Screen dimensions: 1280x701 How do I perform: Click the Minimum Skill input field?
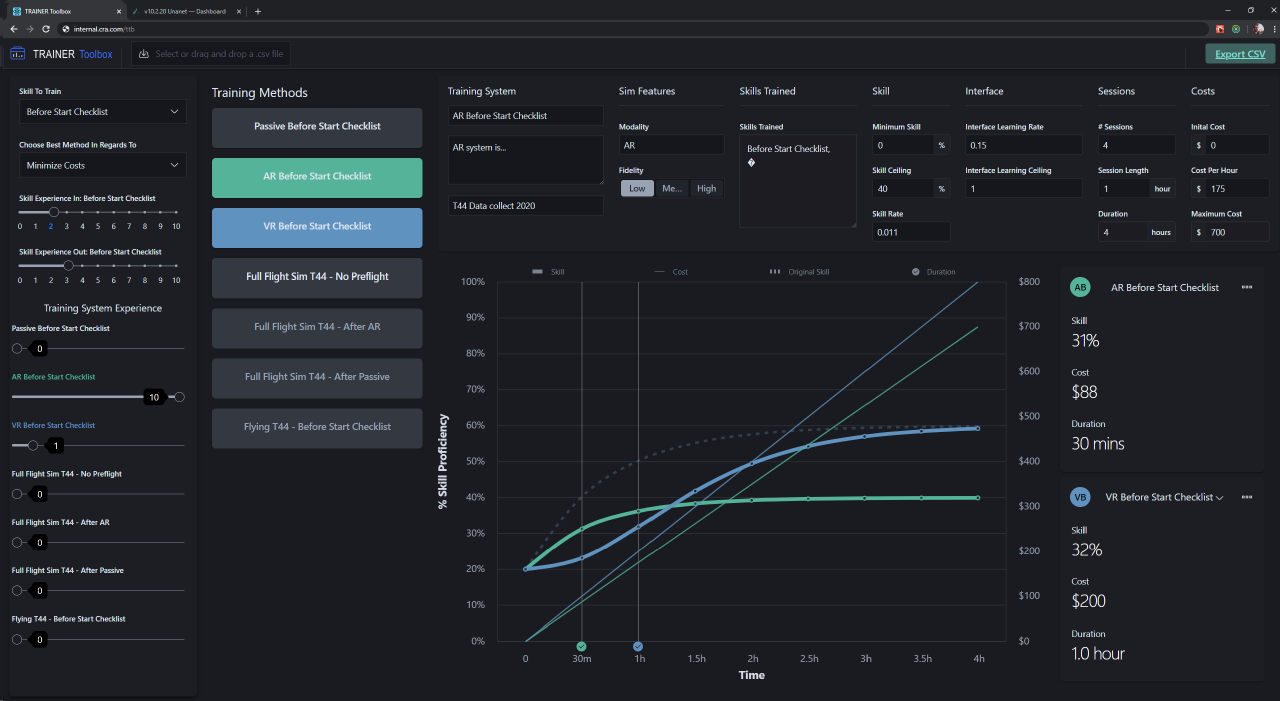pyautogui.click(x=903, y=144)
